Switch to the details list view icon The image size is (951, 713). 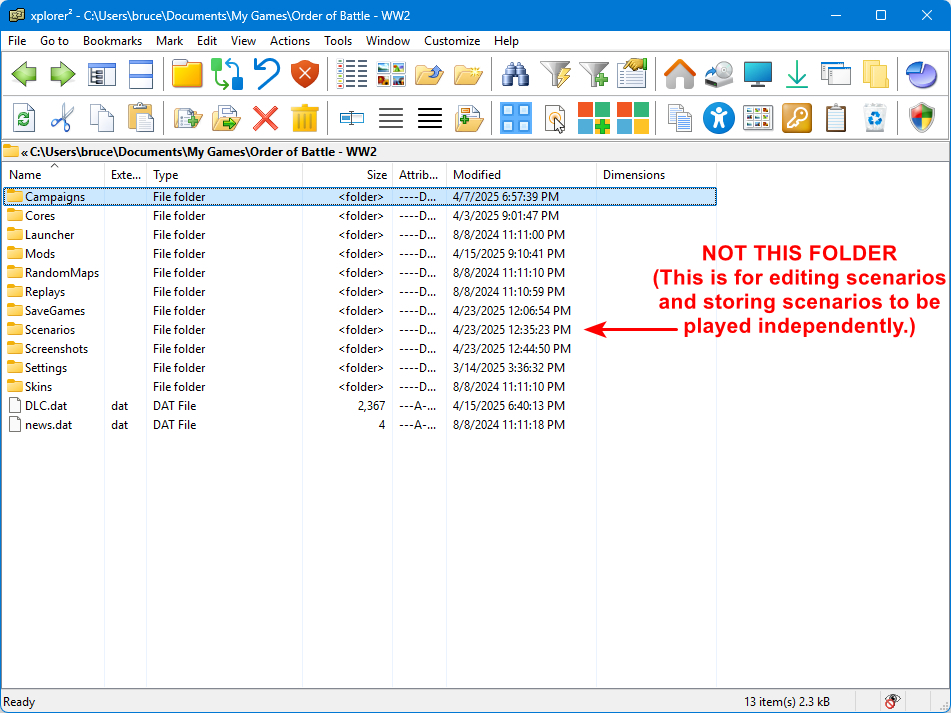(x=352, y=75)
